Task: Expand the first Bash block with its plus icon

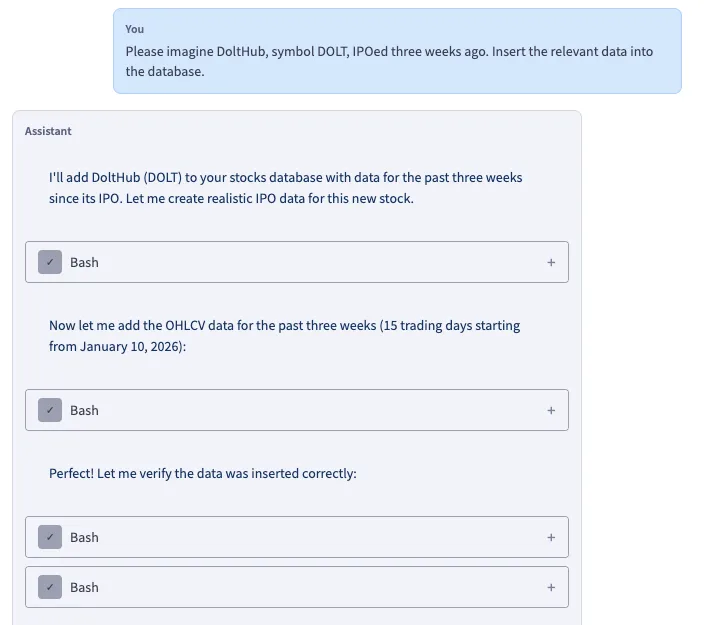Action: 551,262
